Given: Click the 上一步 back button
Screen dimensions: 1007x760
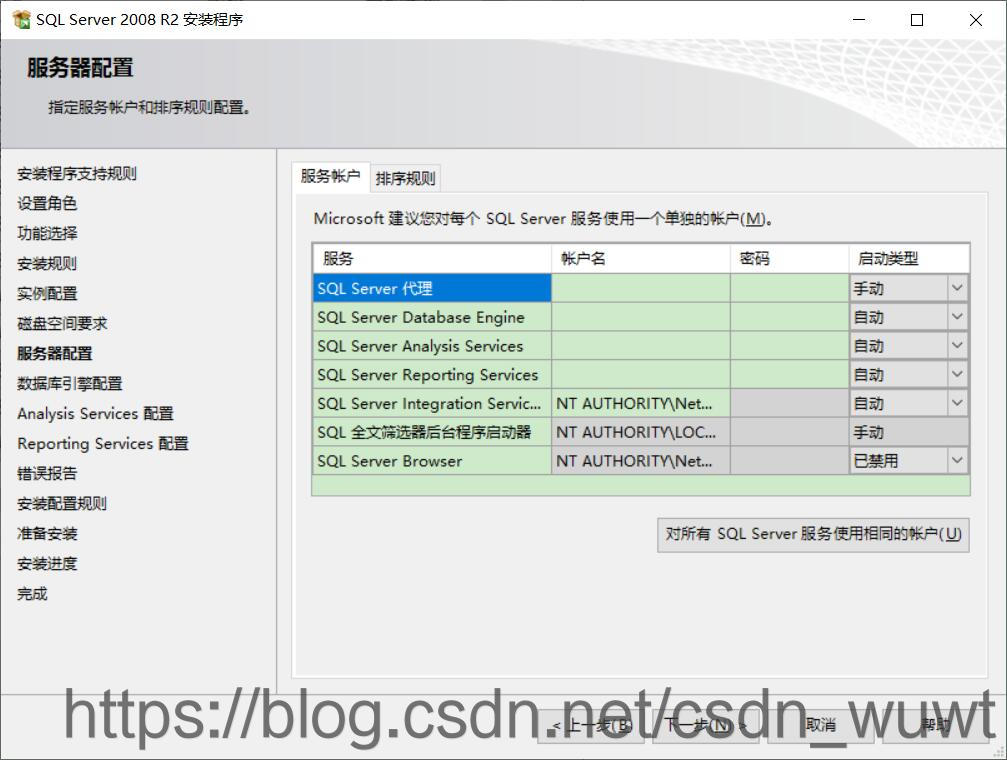Looking at the screenshot, I should click(591, 726).
